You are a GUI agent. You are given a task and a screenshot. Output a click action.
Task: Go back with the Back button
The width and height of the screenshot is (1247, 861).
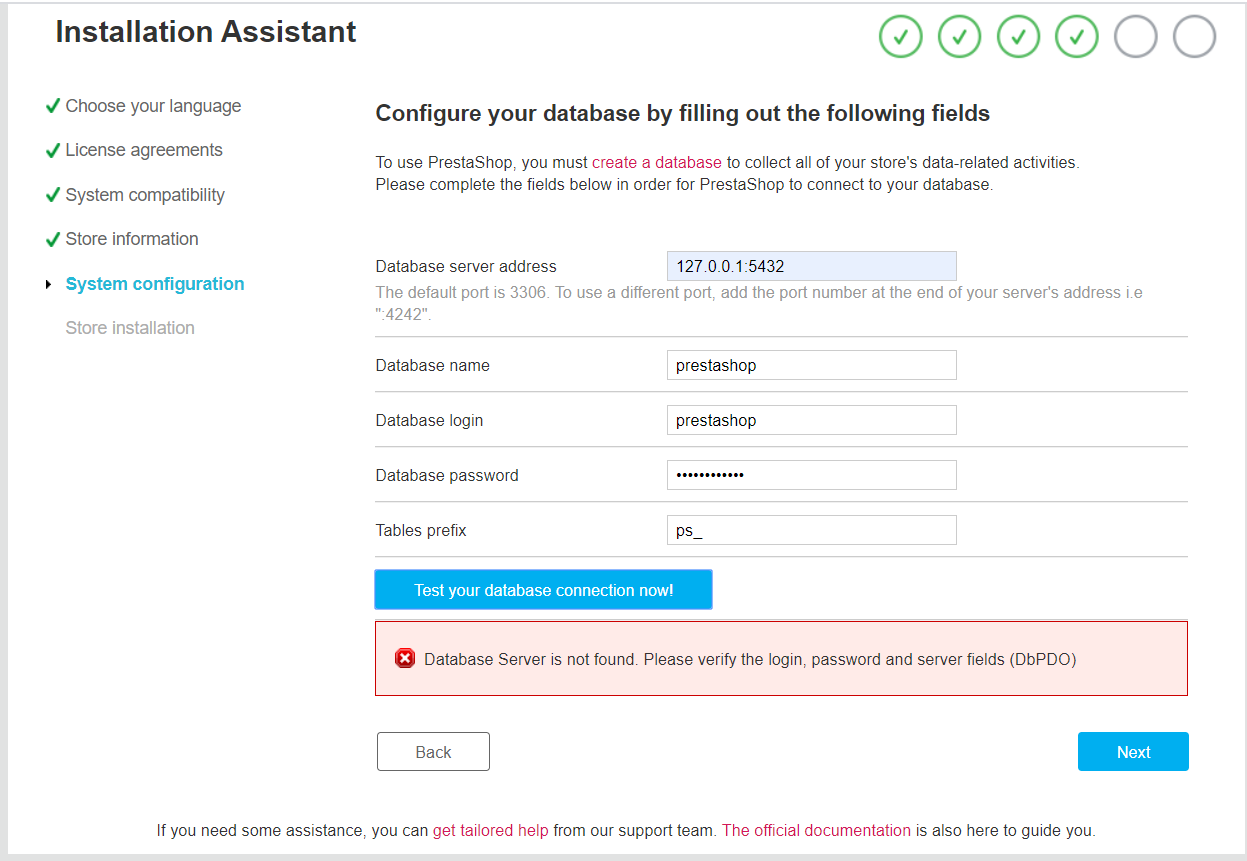tap(433, 752)
